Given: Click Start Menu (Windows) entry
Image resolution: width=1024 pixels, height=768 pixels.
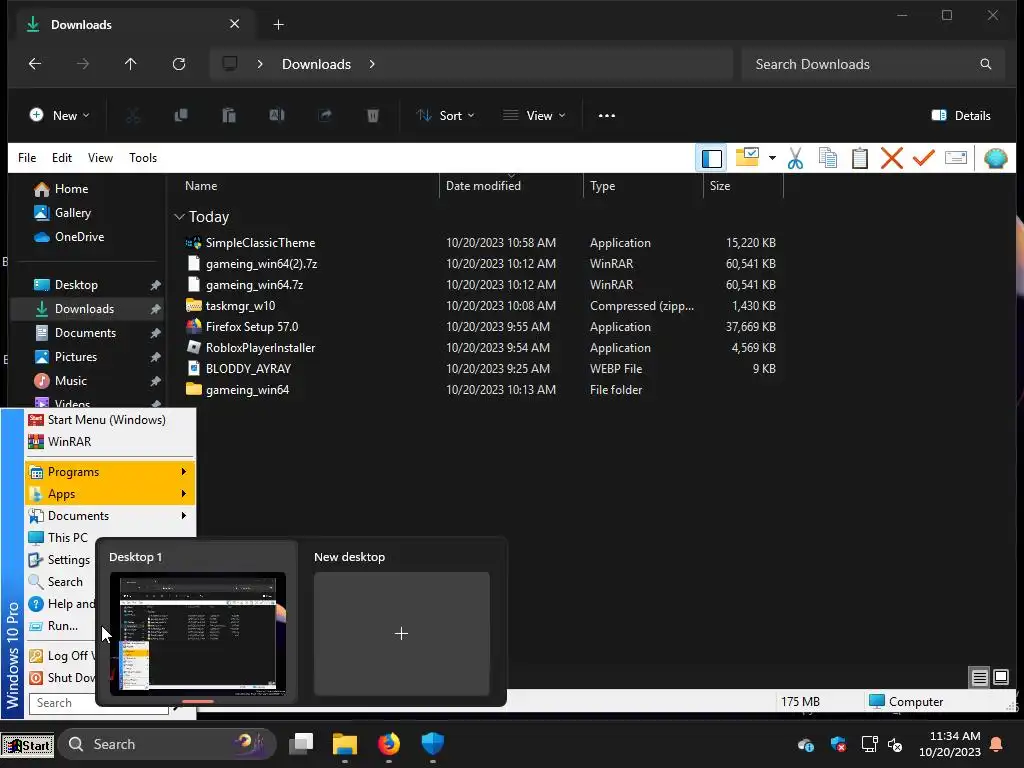Looking at the screenshot, I should pyautogui.click(x=110, y=420).
